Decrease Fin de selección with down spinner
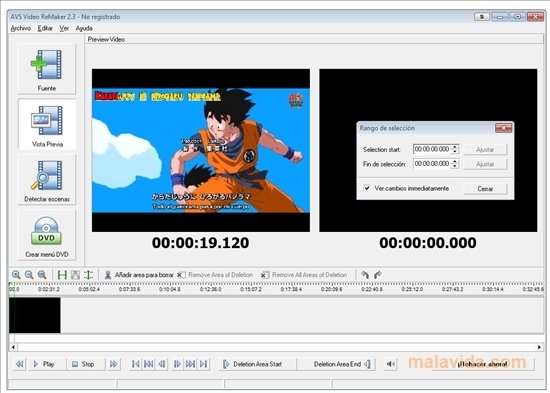 coord(455,166)
